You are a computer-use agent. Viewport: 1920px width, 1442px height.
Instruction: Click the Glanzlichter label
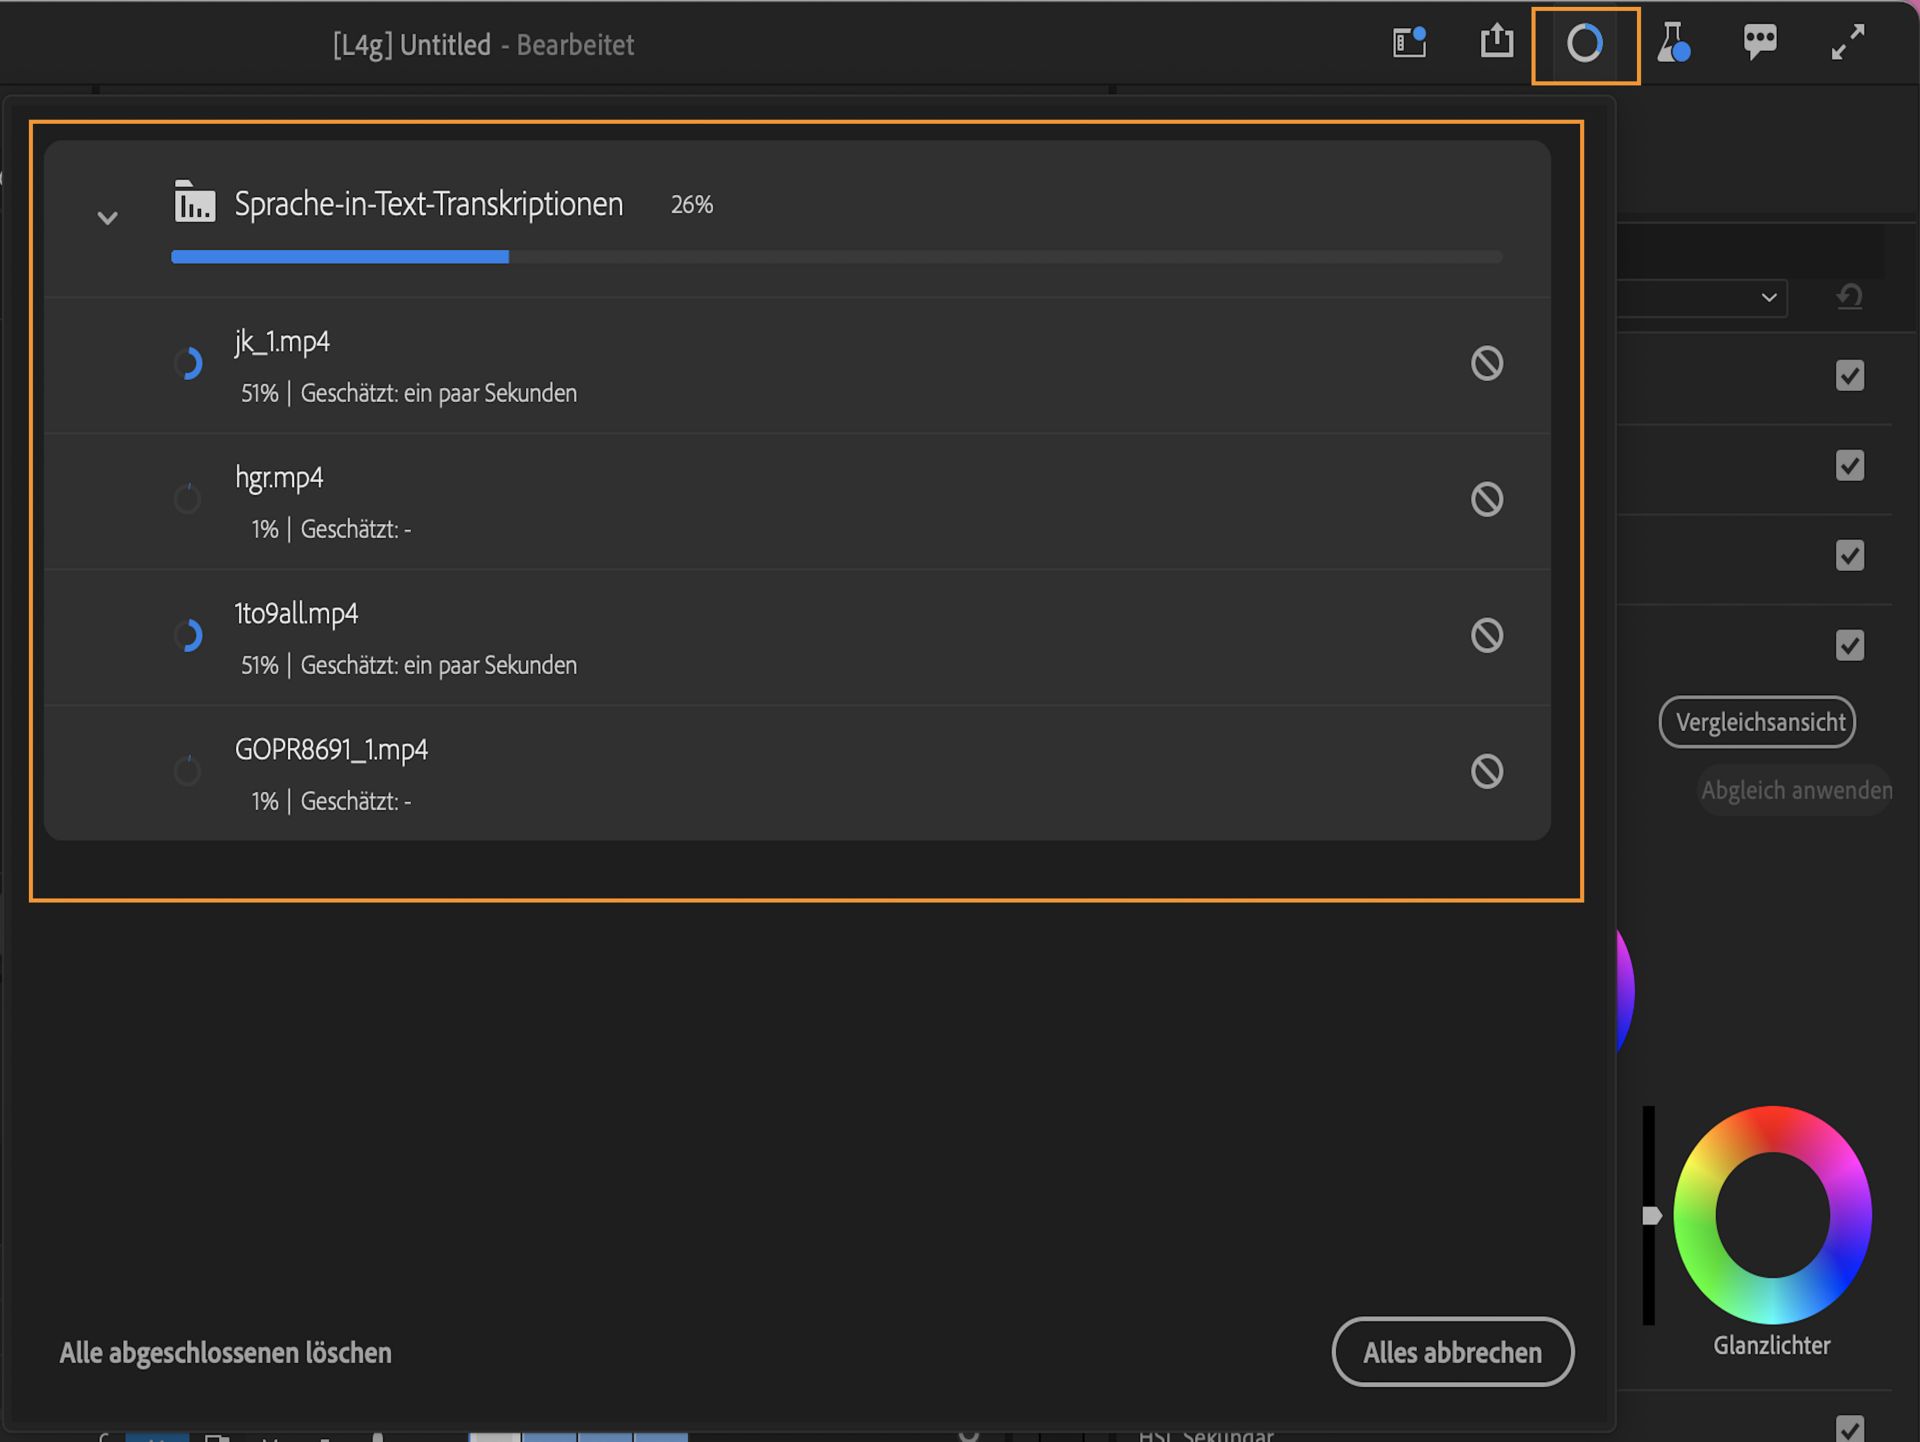click(1772, 1345)
